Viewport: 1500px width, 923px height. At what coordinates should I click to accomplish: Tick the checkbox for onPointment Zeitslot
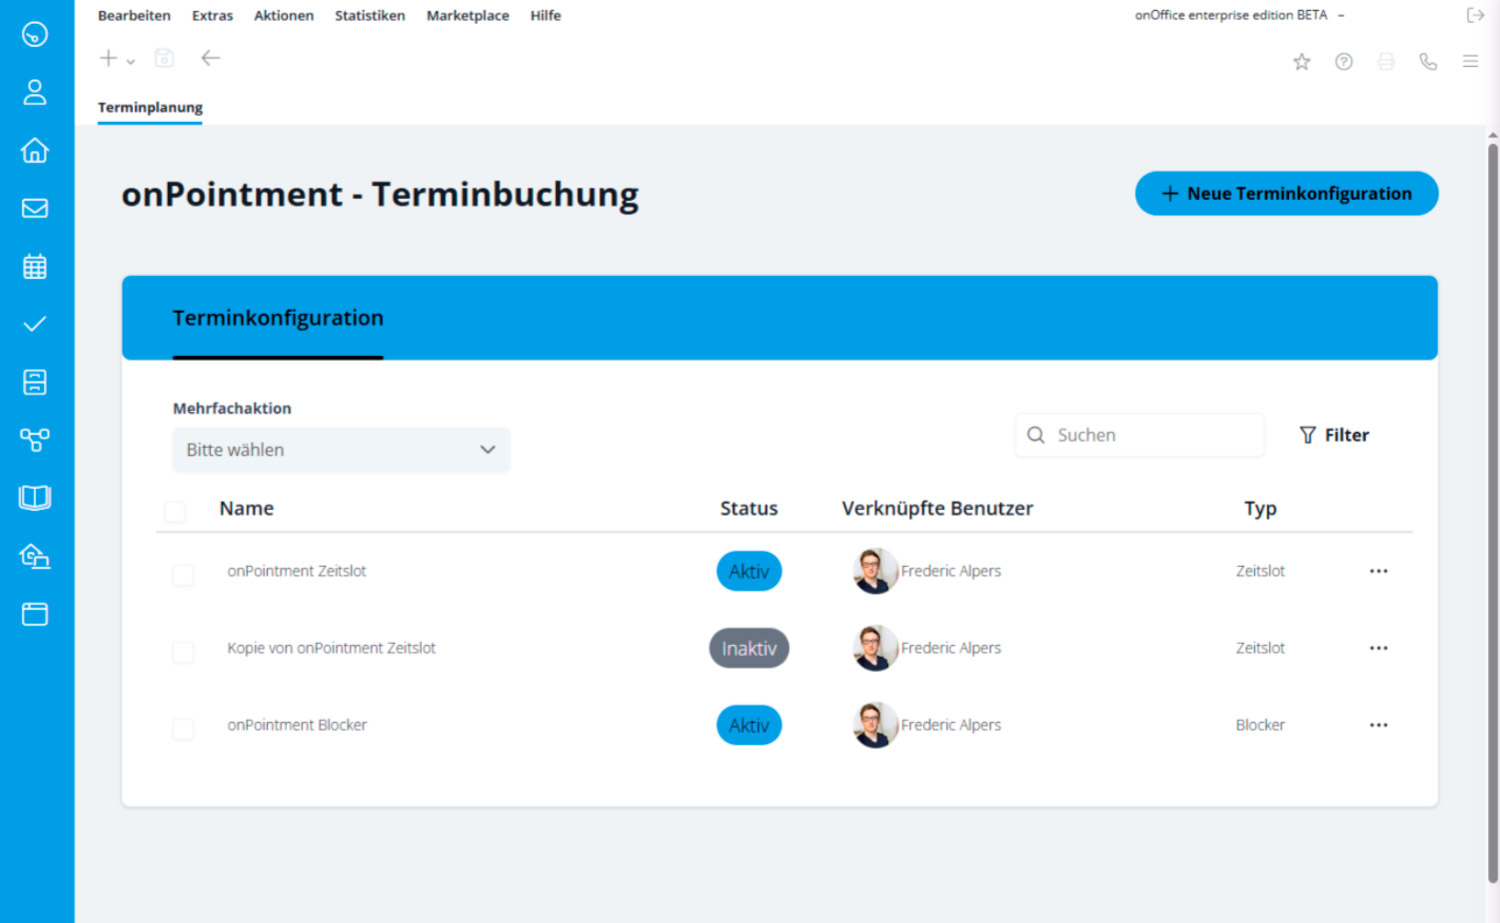tap(183, 574)
